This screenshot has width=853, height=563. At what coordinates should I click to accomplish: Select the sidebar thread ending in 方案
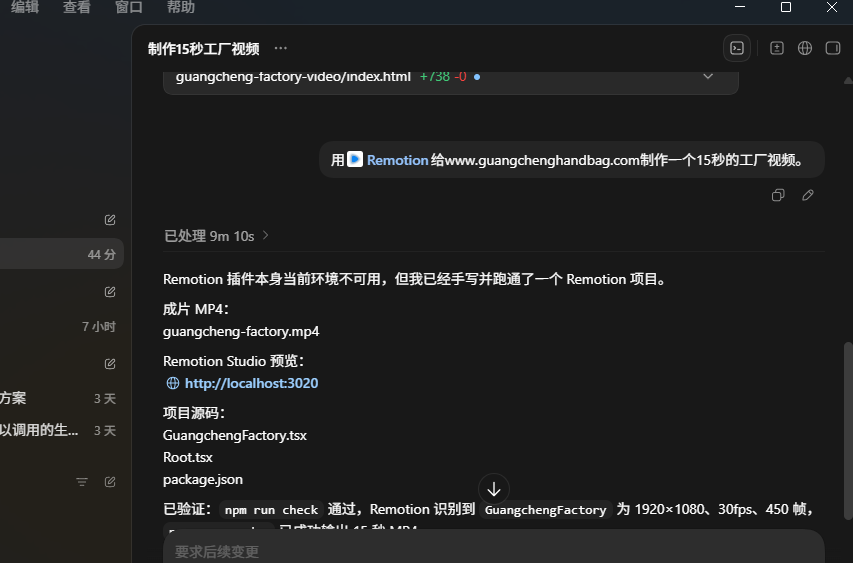point(62,398)
